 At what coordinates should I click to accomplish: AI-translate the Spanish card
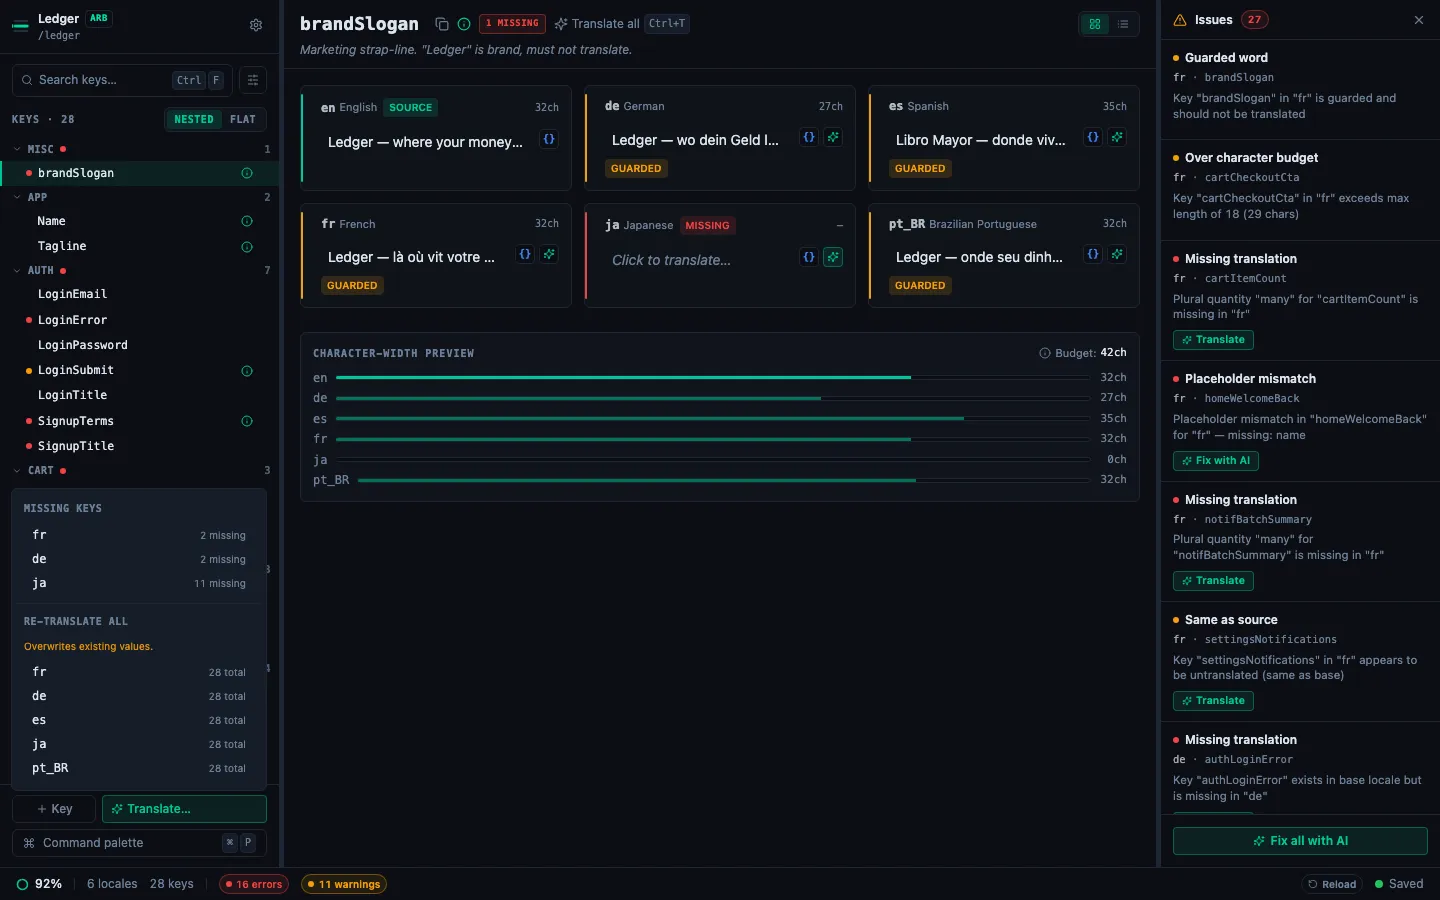pyautogui.click(x=1117, y=137)
